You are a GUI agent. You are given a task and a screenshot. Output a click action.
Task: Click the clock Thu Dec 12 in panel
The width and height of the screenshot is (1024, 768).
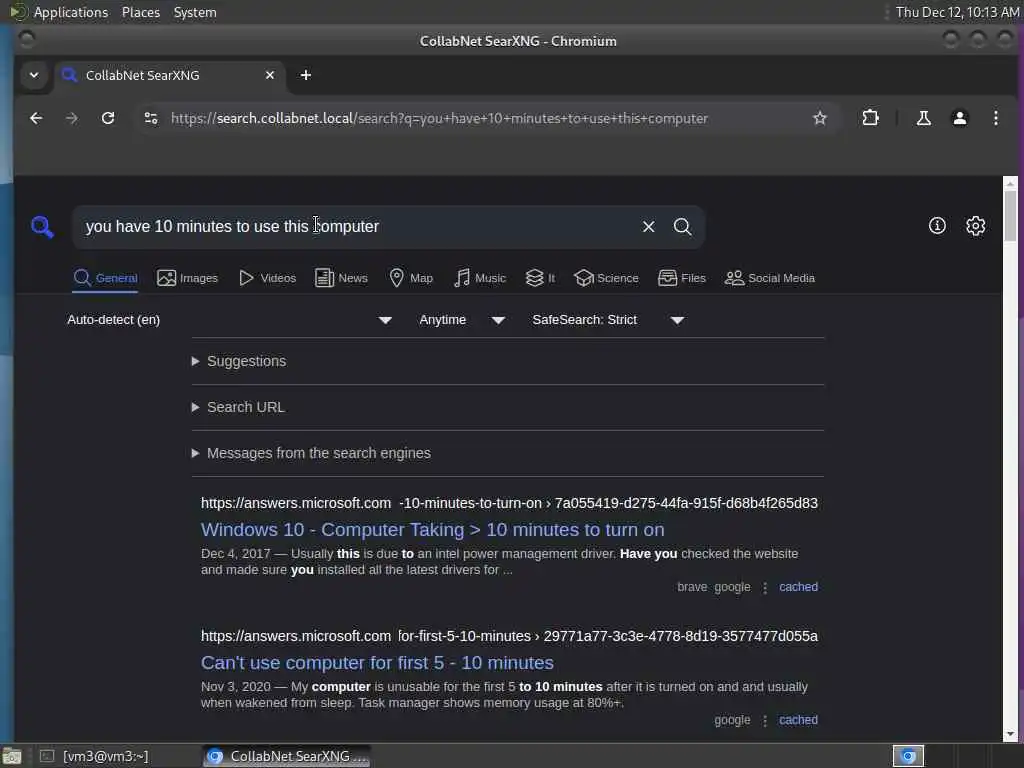point(957,12)
